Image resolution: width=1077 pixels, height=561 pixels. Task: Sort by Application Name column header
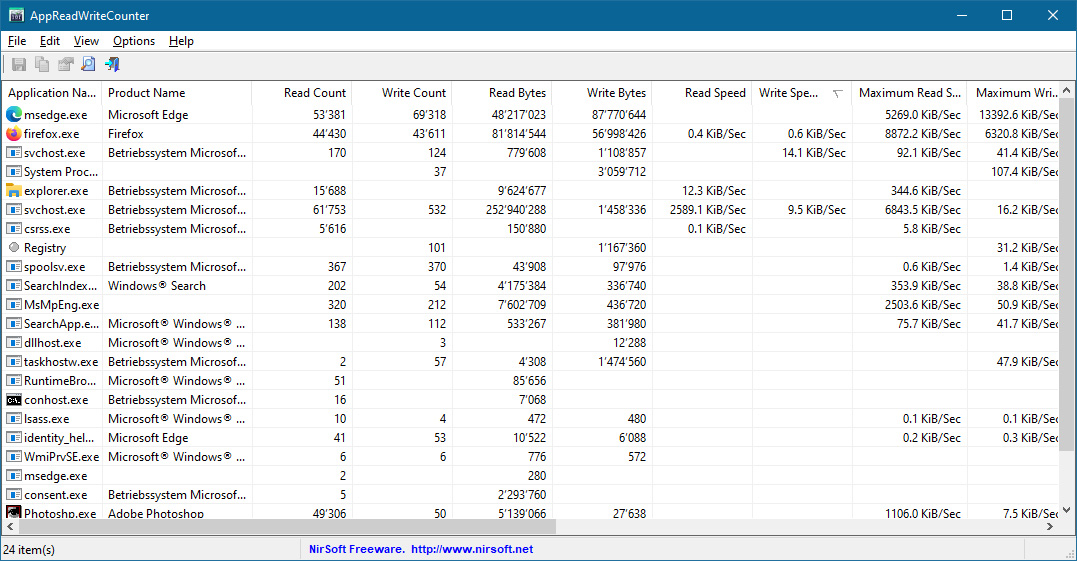52,93
